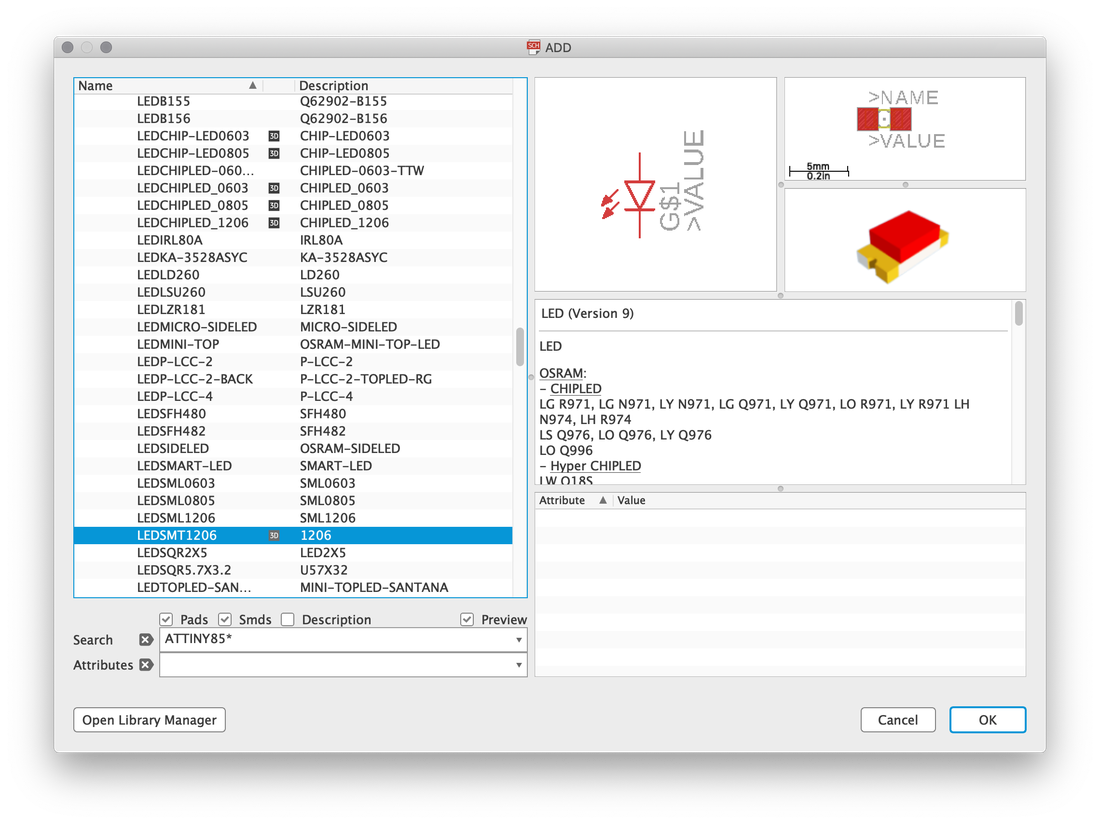Click the parts list vertical scrollbar thumb
Image resolution: width=1100 pixels, height=824 pixels.
point(520,346)
